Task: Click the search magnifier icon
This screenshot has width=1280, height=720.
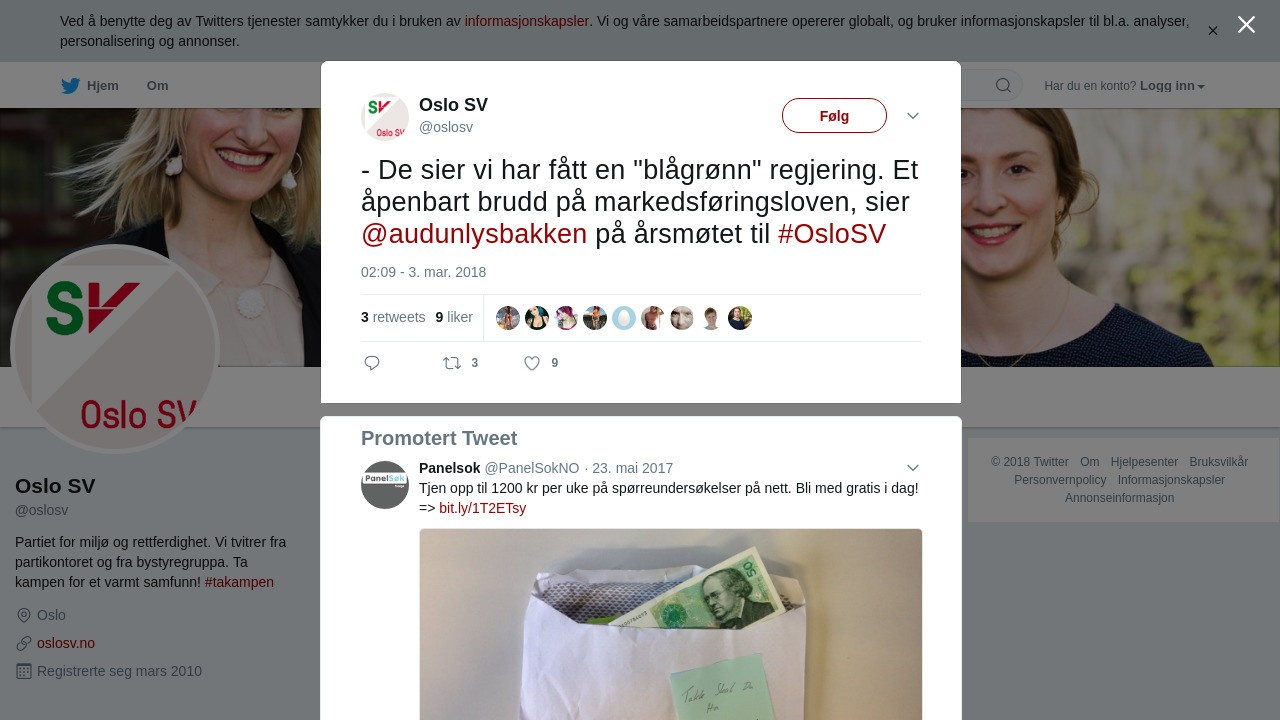Action: (1003, 86)
